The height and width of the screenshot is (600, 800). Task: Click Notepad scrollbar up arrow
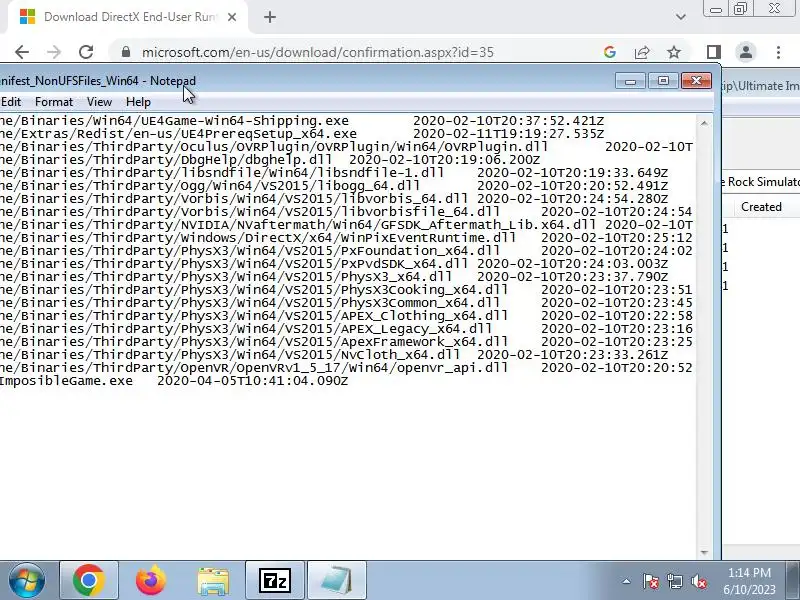tap(705, 123)
